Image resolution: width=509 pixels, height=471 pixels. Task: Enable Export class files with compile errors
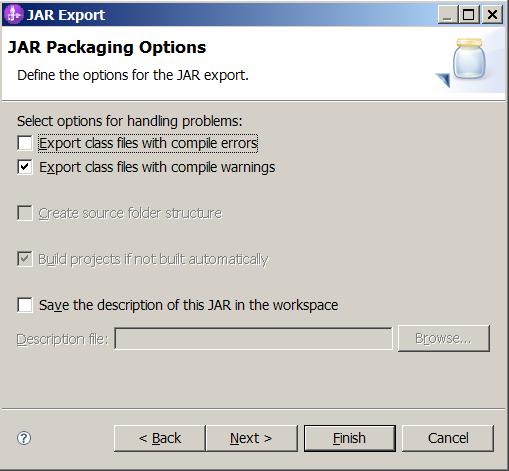pyautogui.click(x=25, y=143)
